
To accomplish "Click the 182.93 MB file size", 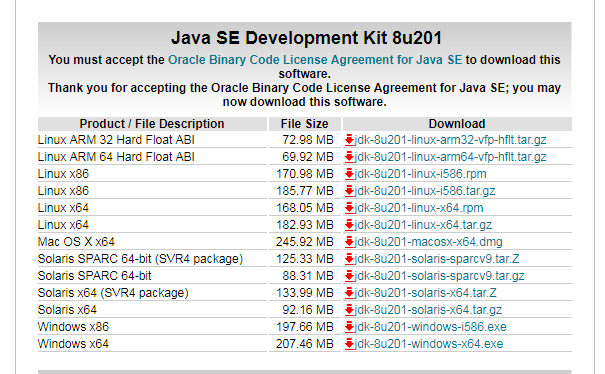I will coord(304,225).
